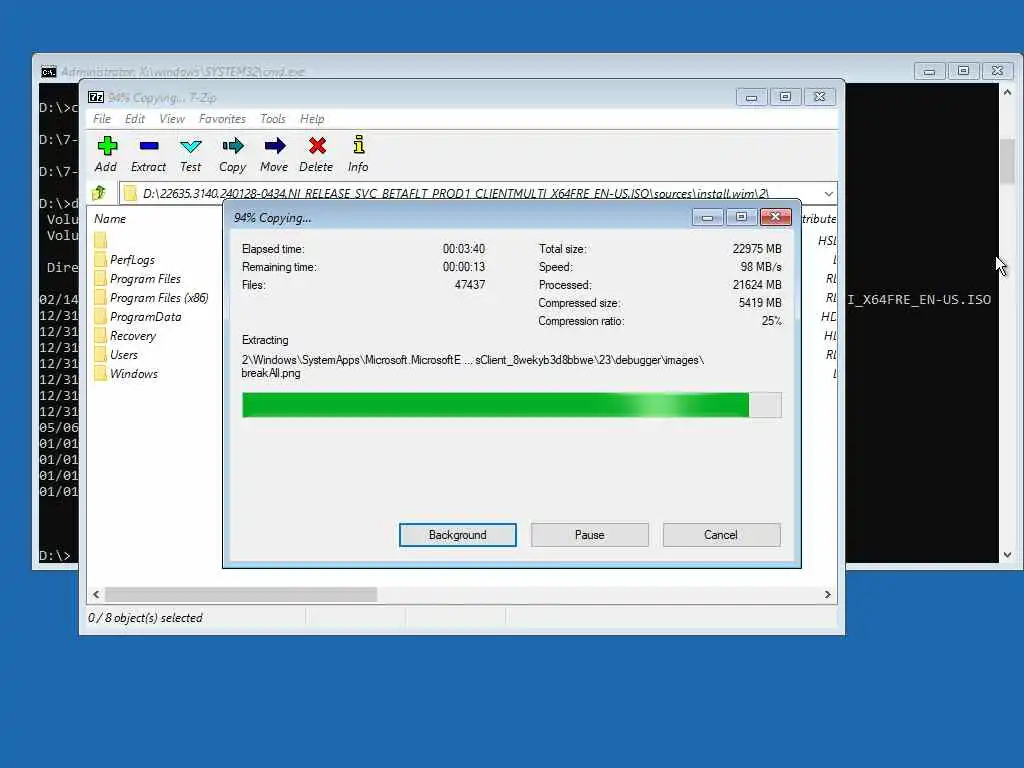
Task: Open the Edit menu
Action: pyautogui.click(x=135, y=119)
